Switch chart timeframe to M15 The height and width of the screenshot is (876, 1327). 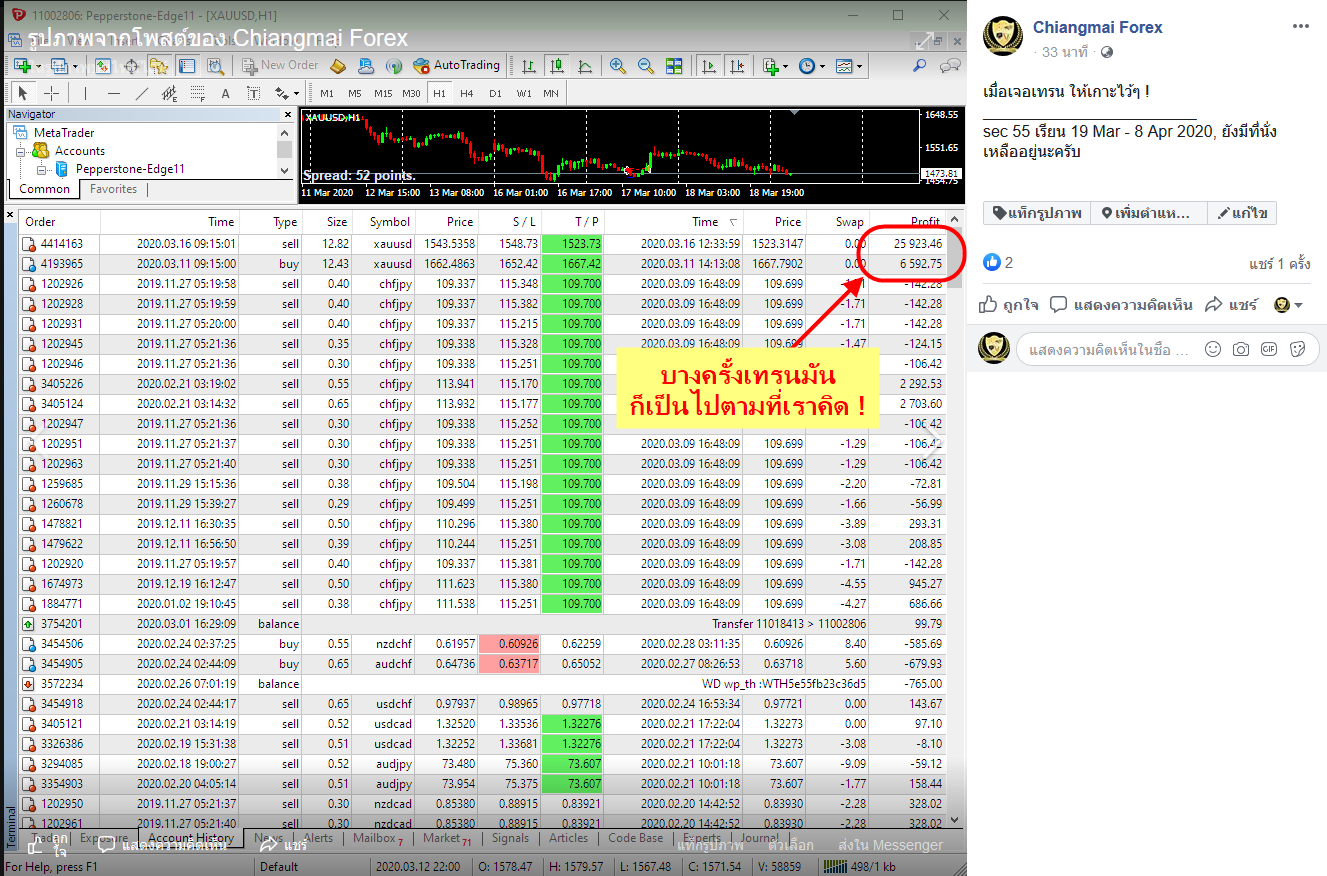point(383,94)
